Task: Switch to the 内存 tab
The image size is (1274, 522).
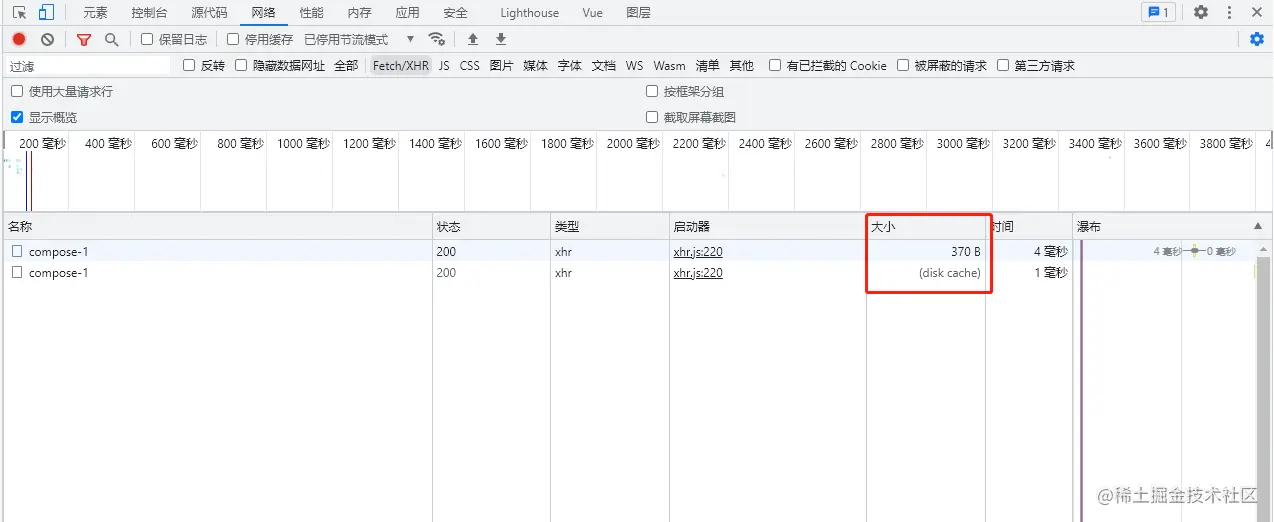Action: (360, 13)
